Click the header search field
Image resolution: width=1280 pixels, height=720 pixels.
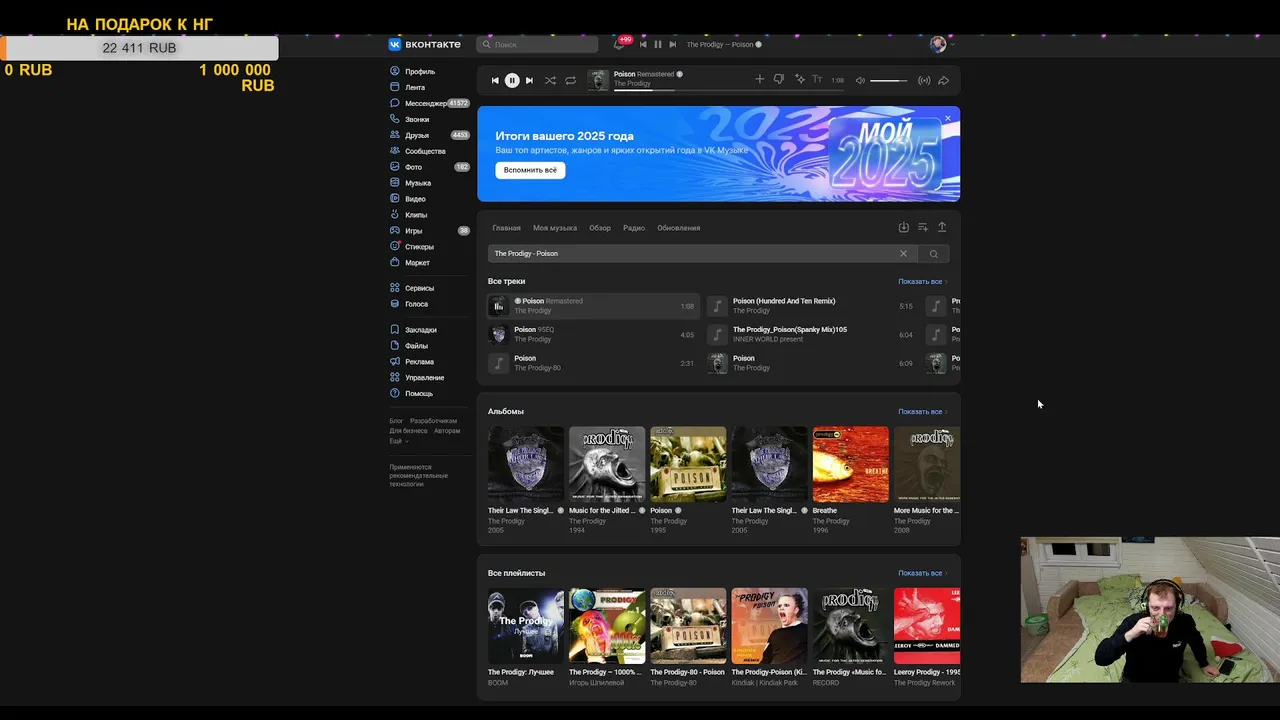tap(537, 44)
